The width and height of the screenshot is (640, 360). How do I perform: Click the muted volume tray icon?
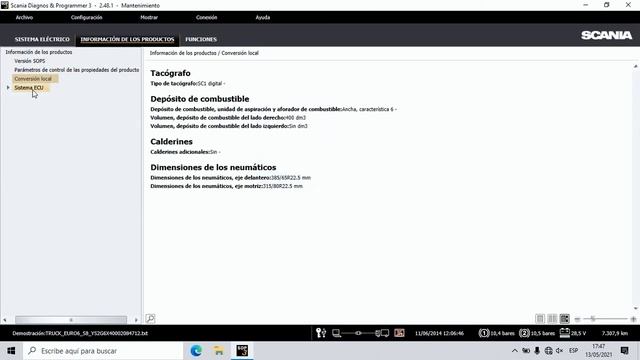(560, 351)
